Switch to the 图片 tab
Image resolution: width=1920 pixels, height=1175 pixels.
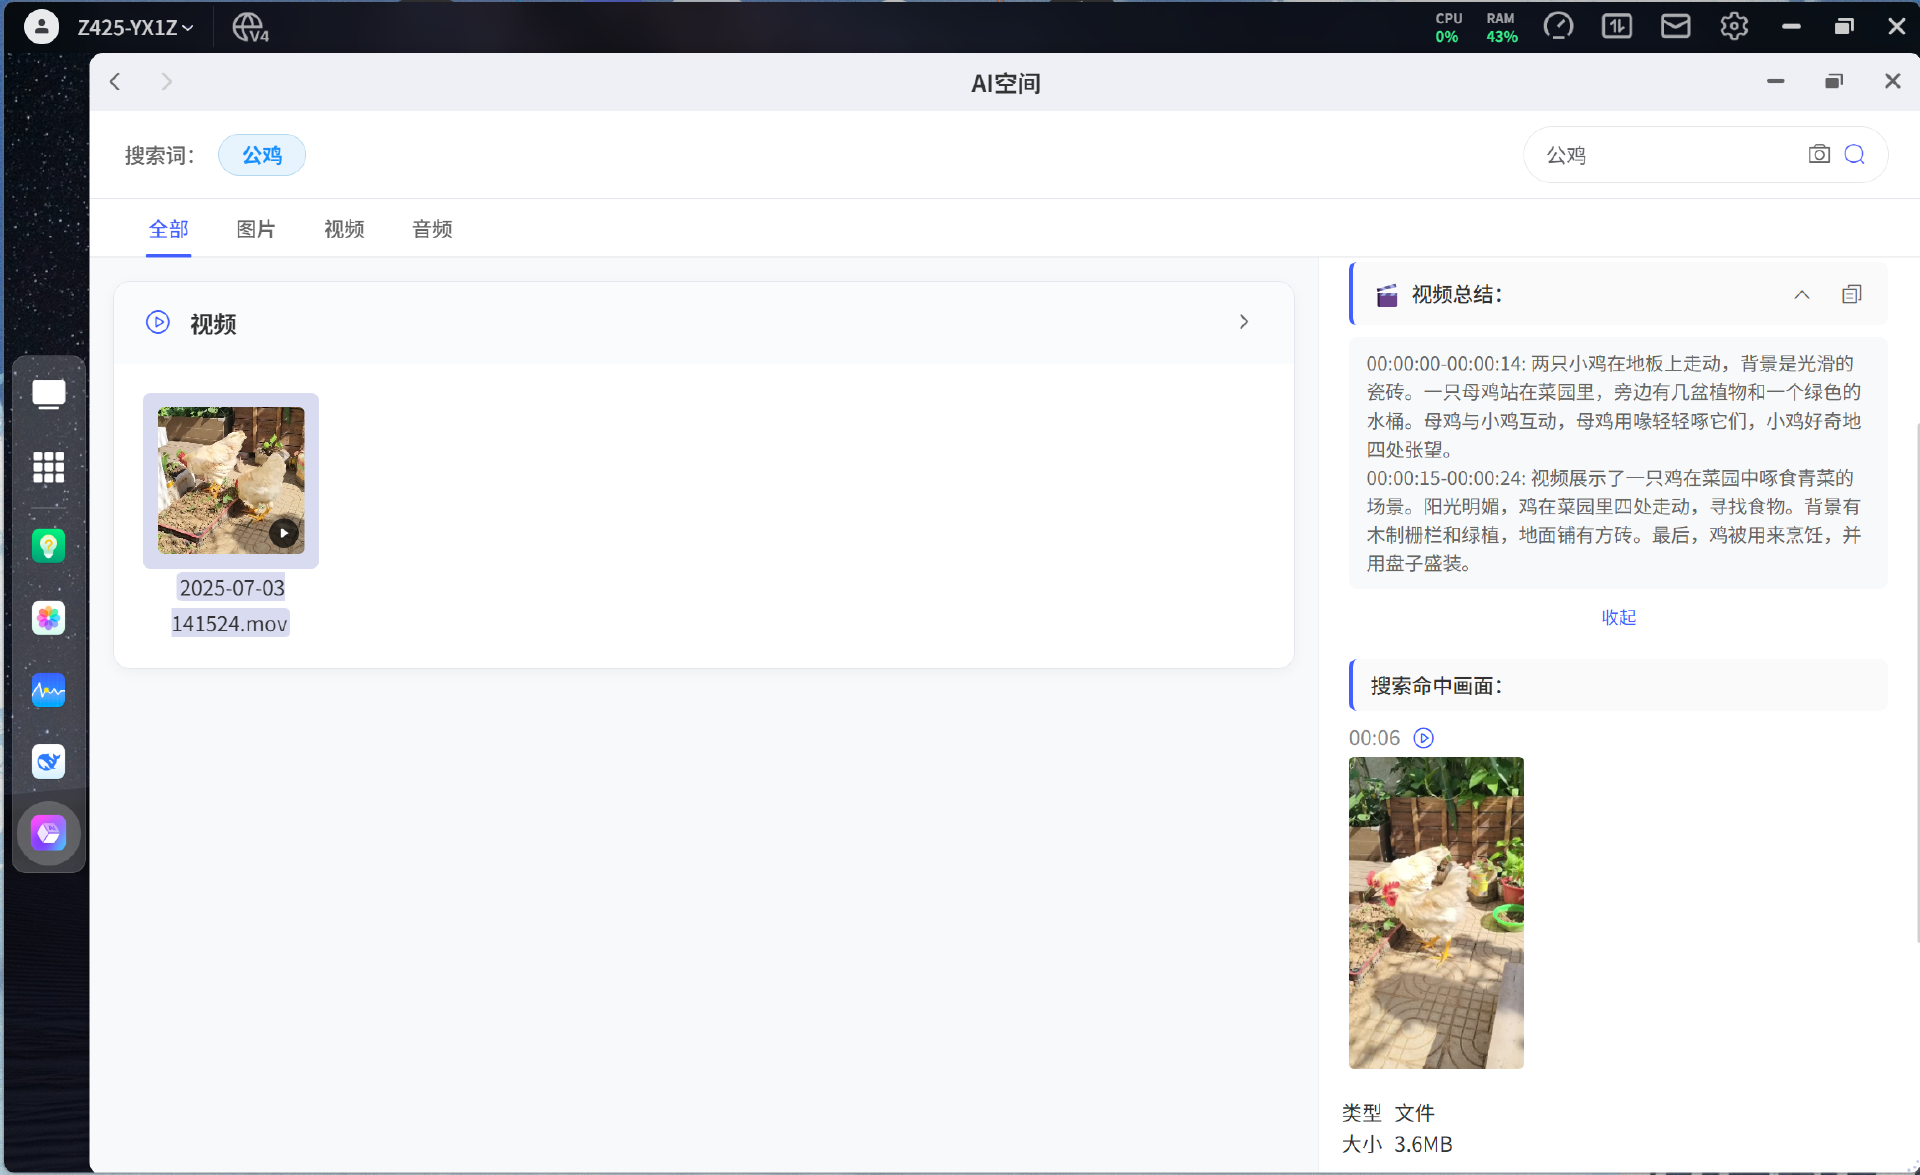coord(256,229)
